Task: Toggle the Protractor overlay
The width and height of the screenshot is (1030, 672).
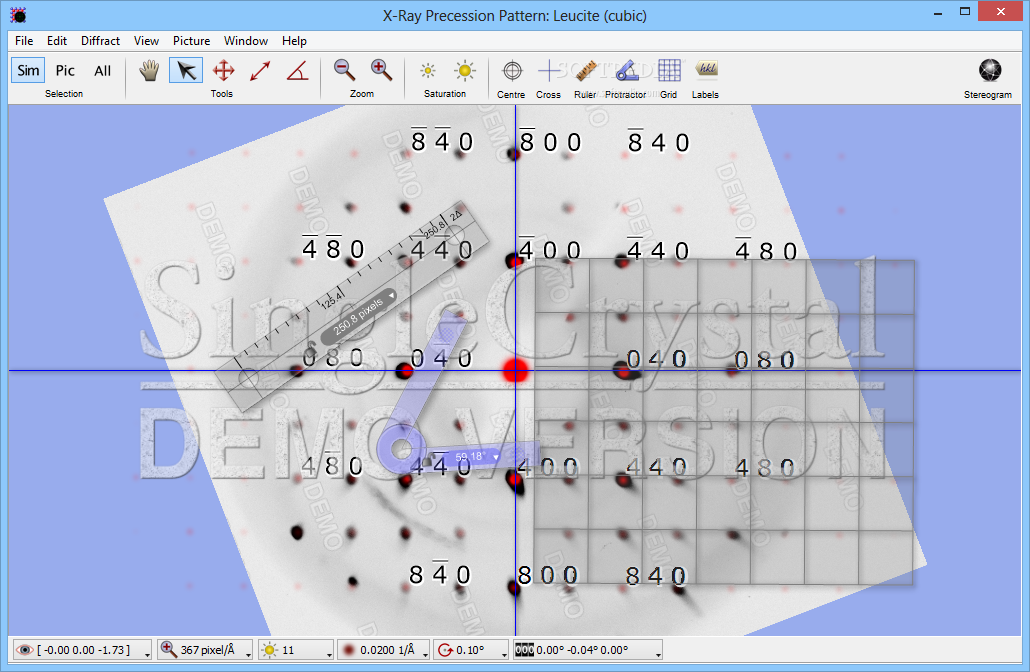Action: [626, 70]
